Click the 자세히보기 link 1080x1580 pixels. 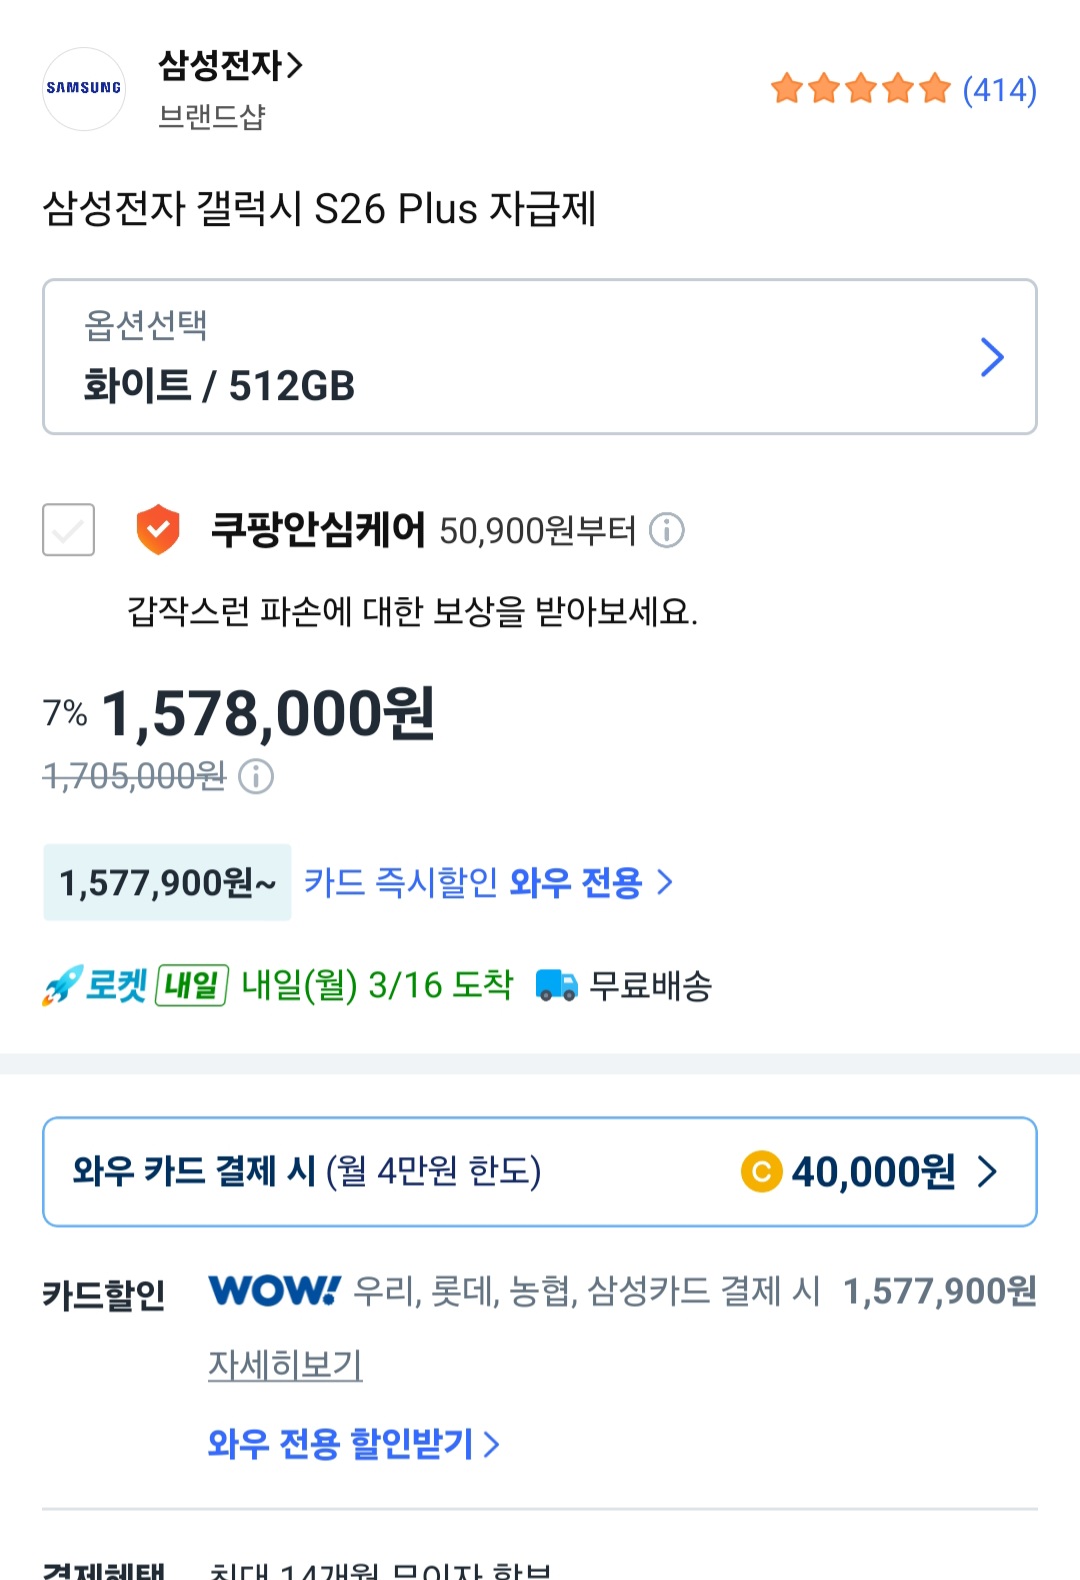pos(285,1364)
